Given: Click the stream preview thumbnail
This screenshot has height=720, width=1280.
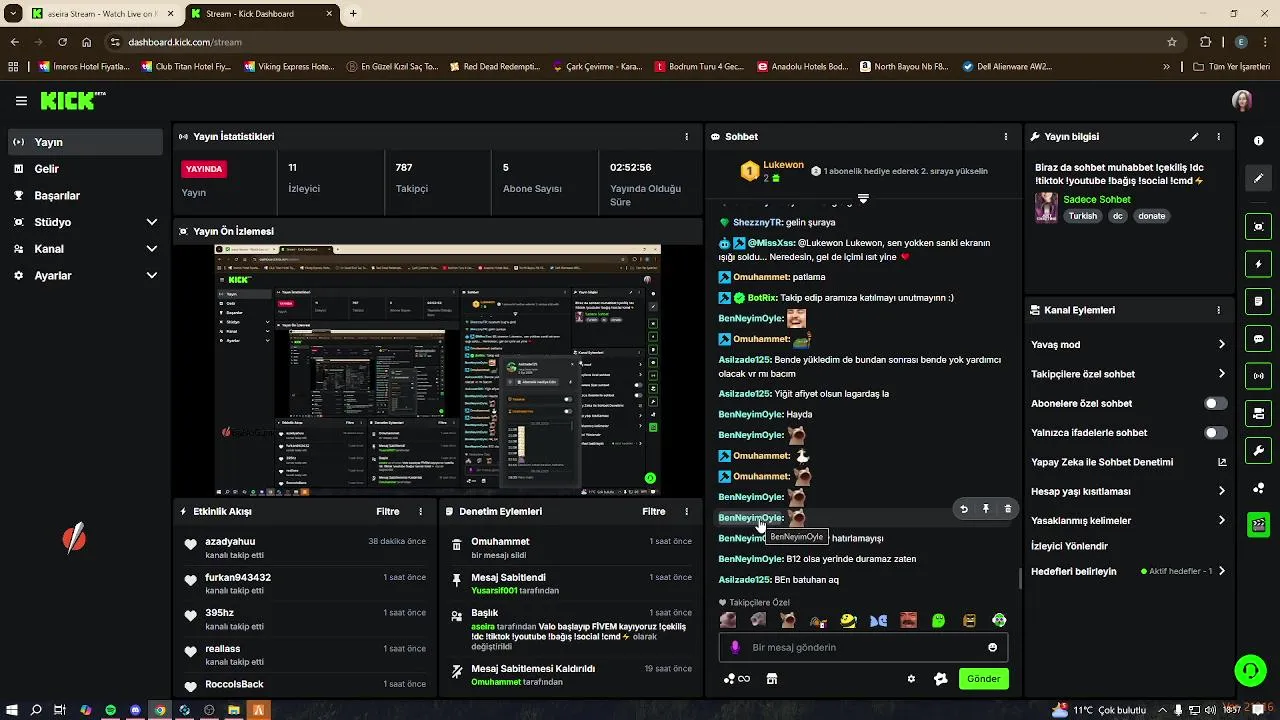Looking at the screenshot, I should [x=437, y=369].
